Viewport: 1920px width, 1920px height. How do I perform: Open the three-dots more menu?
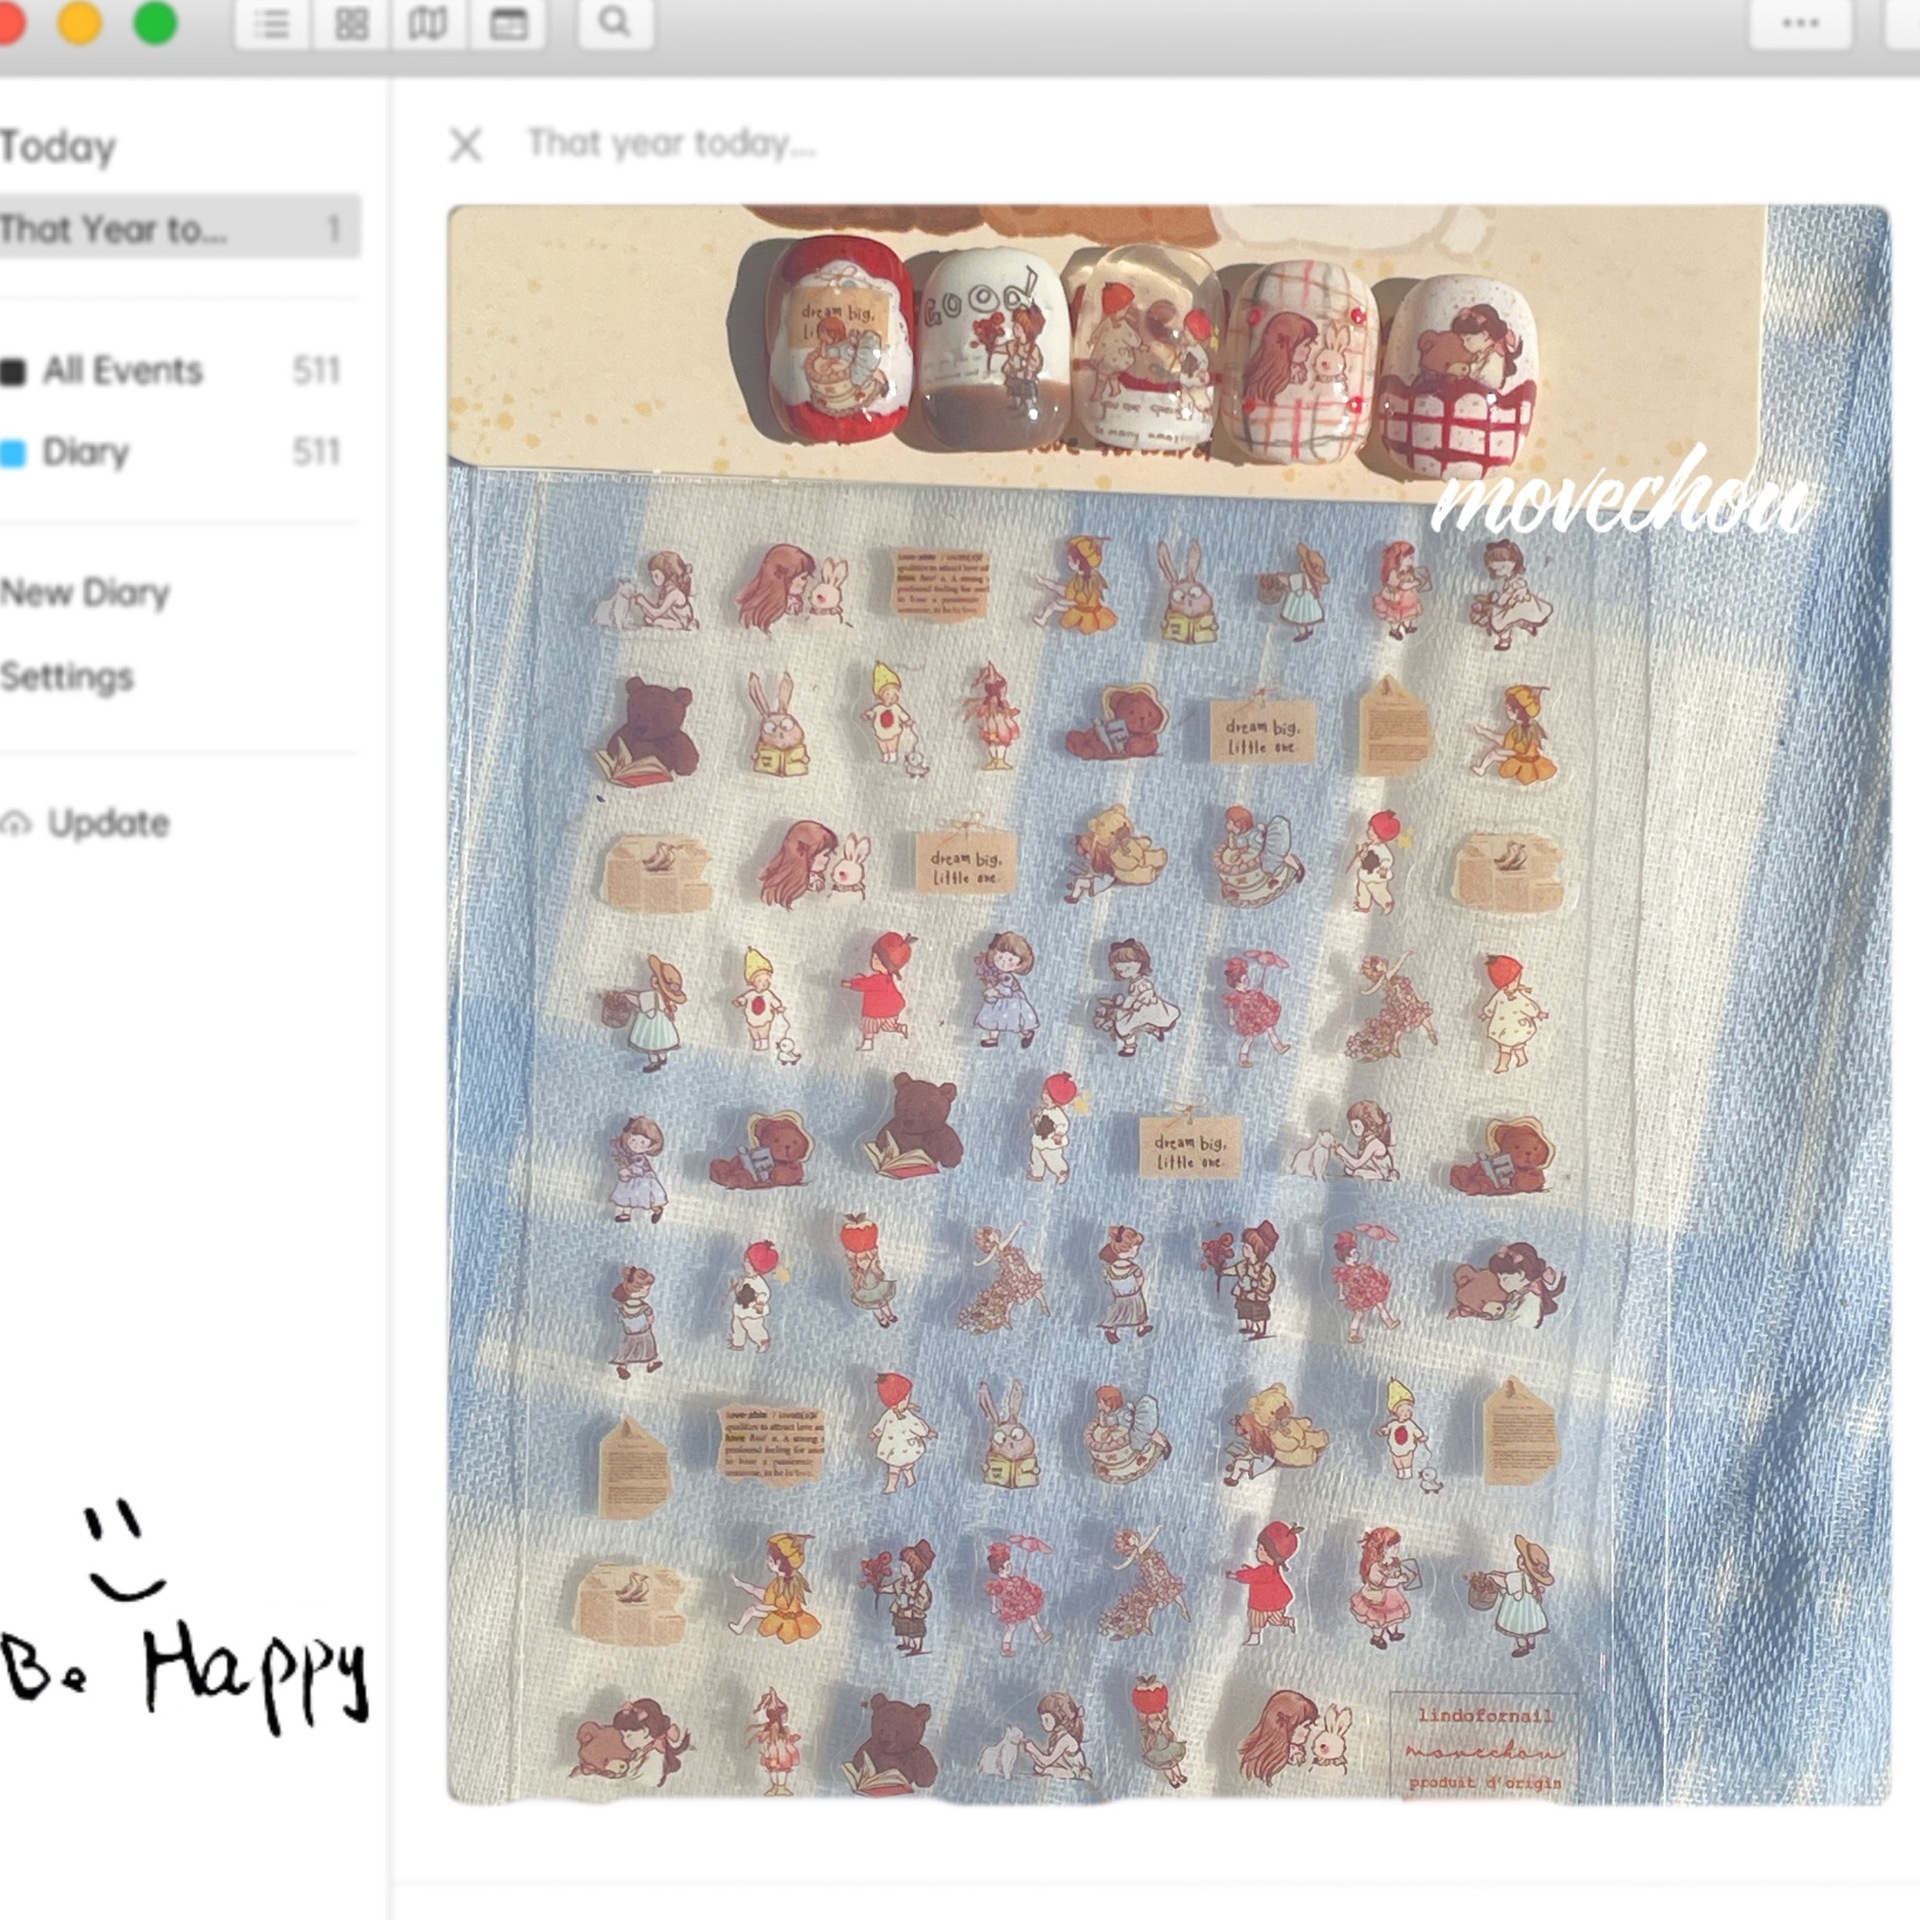1800,23
